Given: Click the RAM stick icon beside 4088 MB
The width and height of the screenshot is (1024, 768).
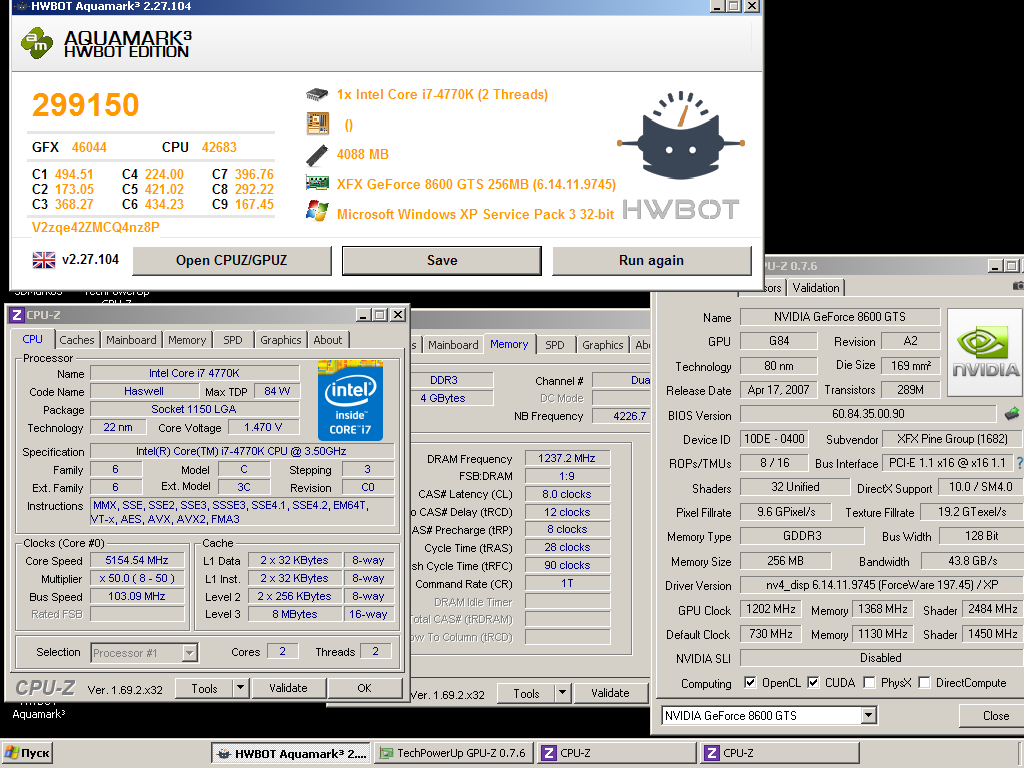Looking at the screenshot, I should click(317, 155).
